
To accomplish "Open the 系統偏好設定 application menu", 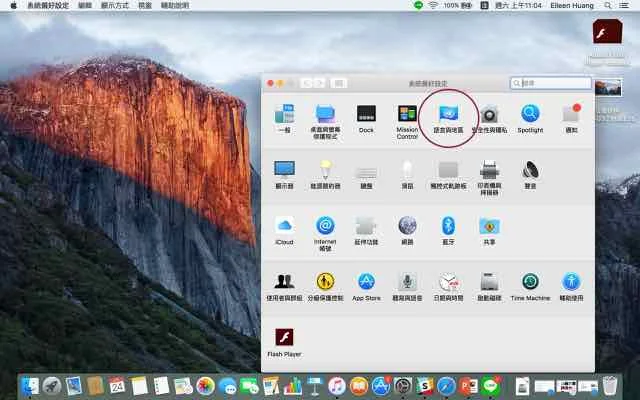I will tap(48, 5).
